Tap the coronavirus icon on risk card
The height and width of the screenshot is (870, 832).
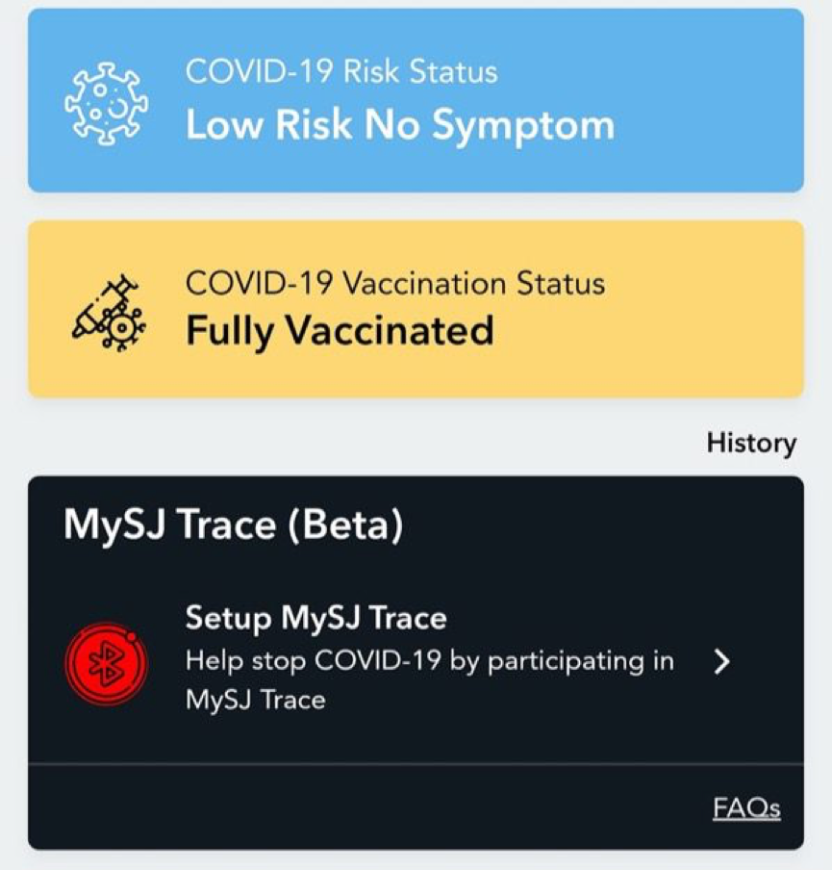(x=106, y=104)
